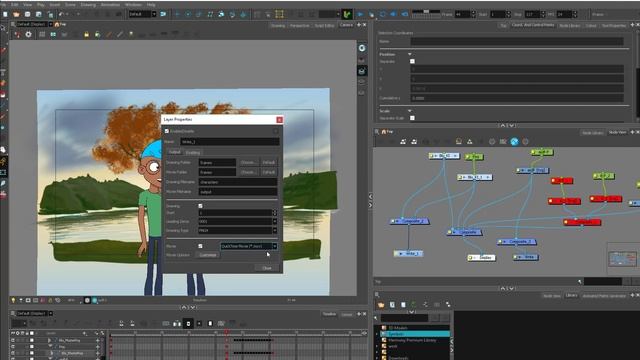Open the View menu

tap(27, 4)
